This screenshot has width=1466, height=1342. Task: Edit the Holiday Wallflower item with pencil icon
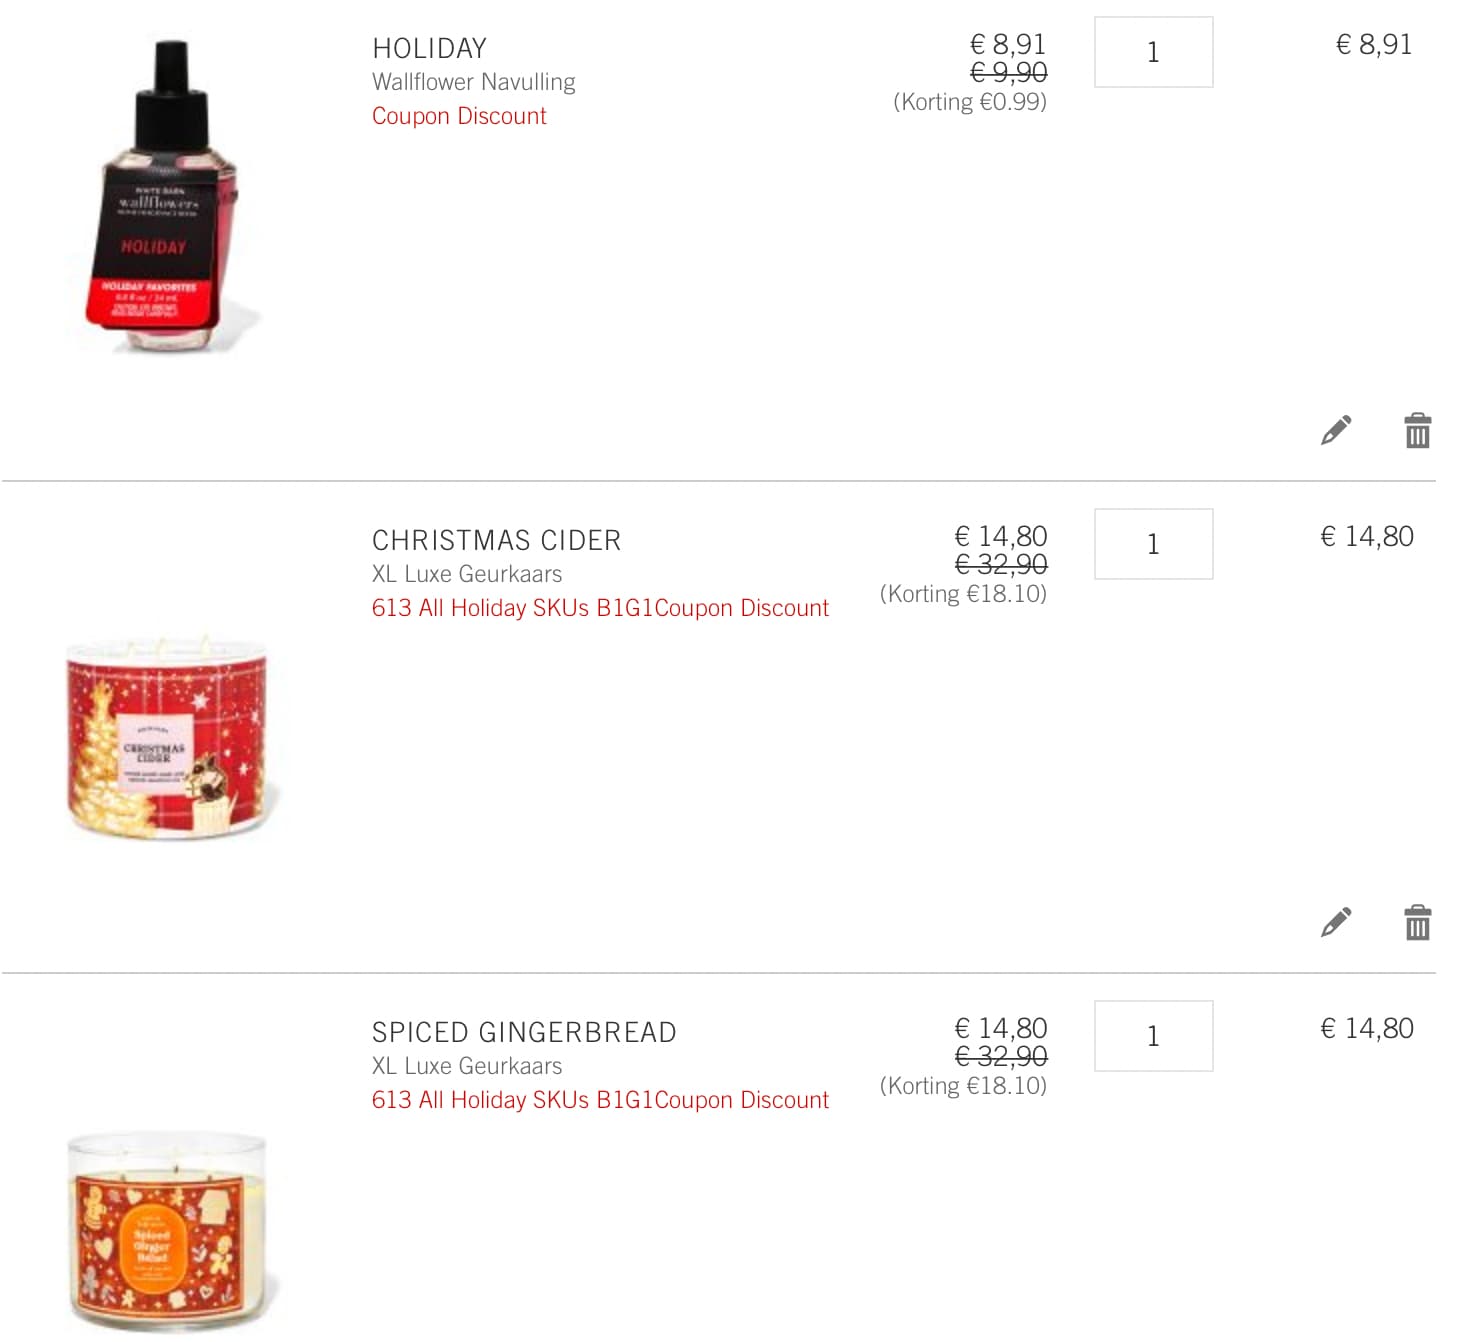1336,430
